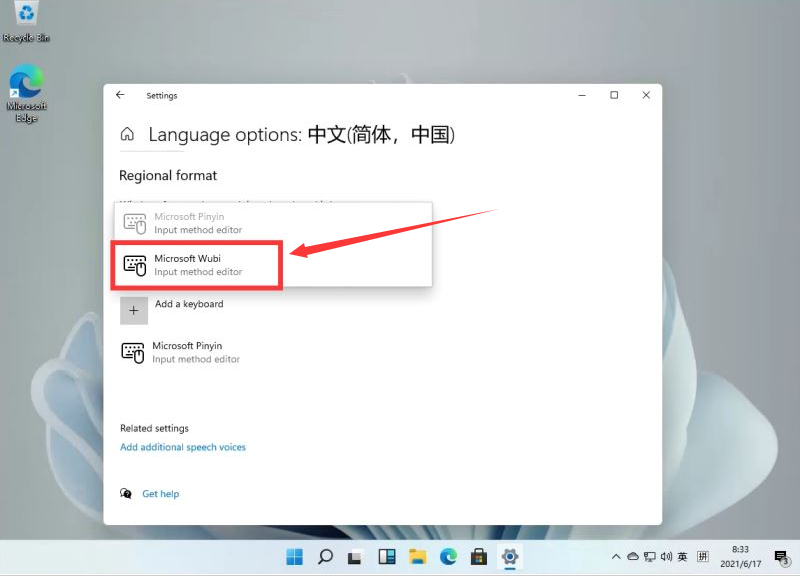The height and width of the screenshot is (576, 800).
Task: Switch IME by clicking the 英 language indicator
Action: pyautogui.click(x=683, y=557)
